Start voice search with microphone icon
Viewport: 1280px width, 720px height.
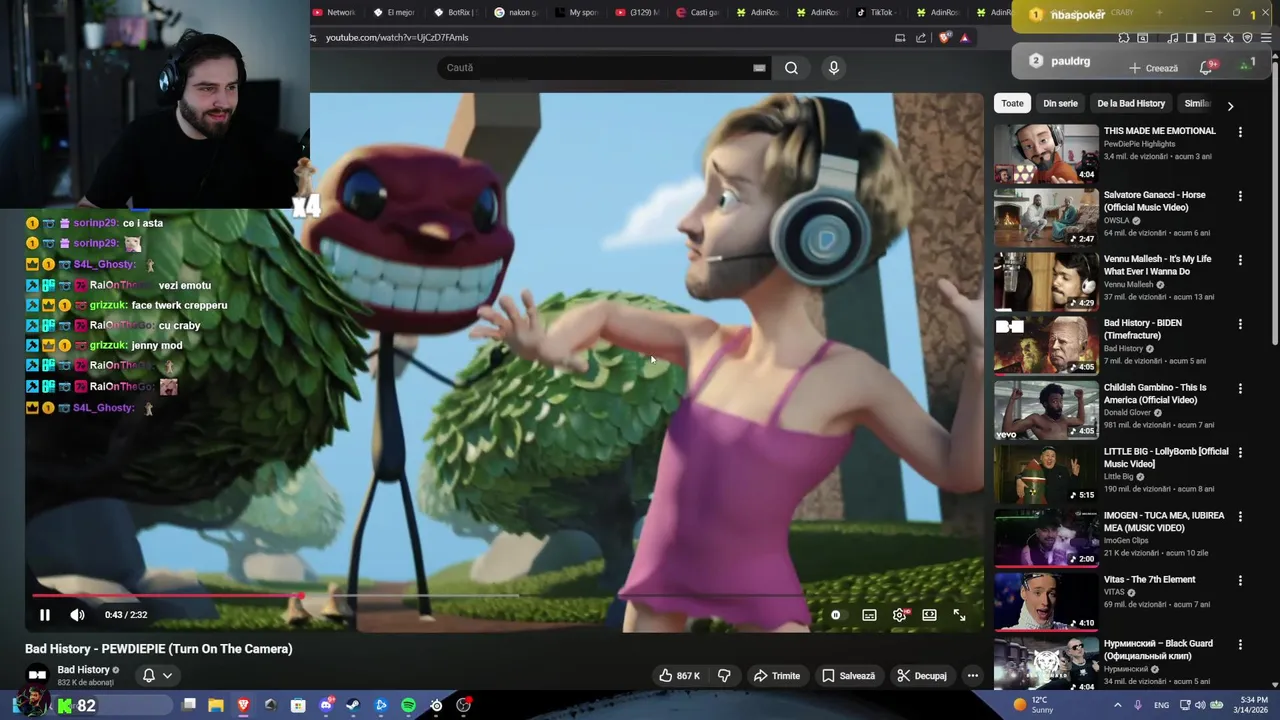click(833, 68)
